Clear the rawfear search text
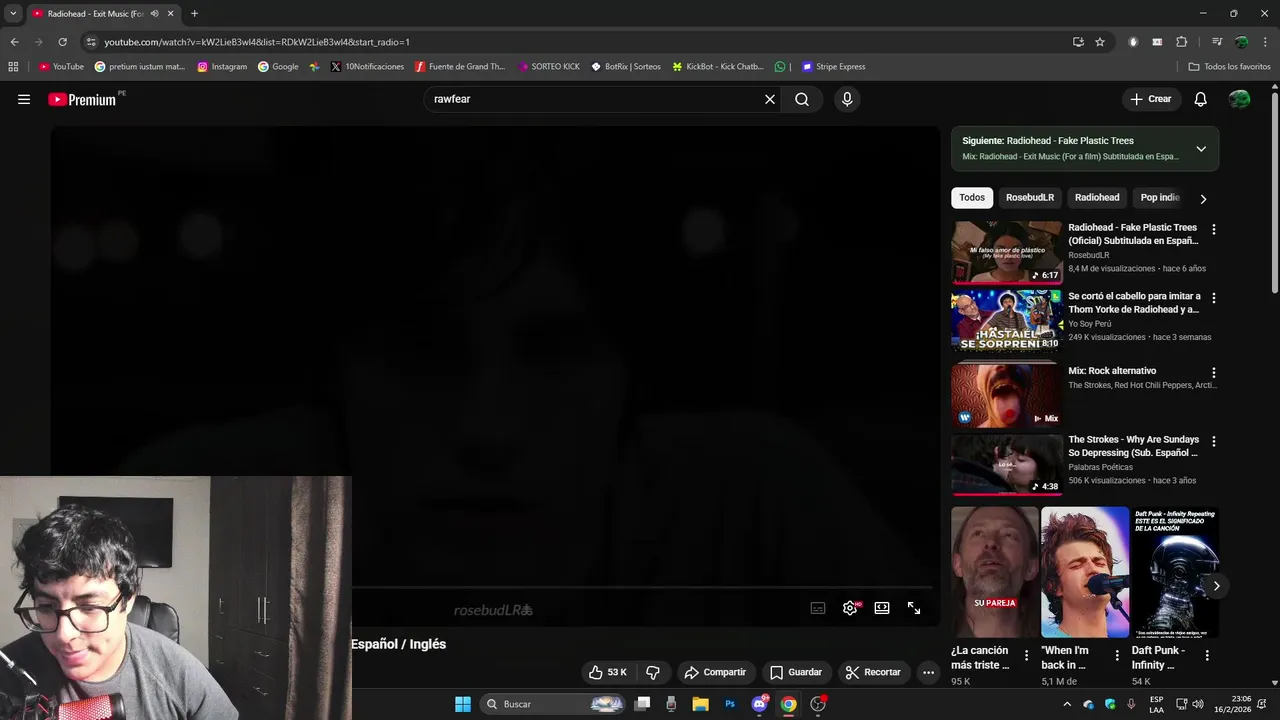1280x720 pixels. (x=770, y=99)
